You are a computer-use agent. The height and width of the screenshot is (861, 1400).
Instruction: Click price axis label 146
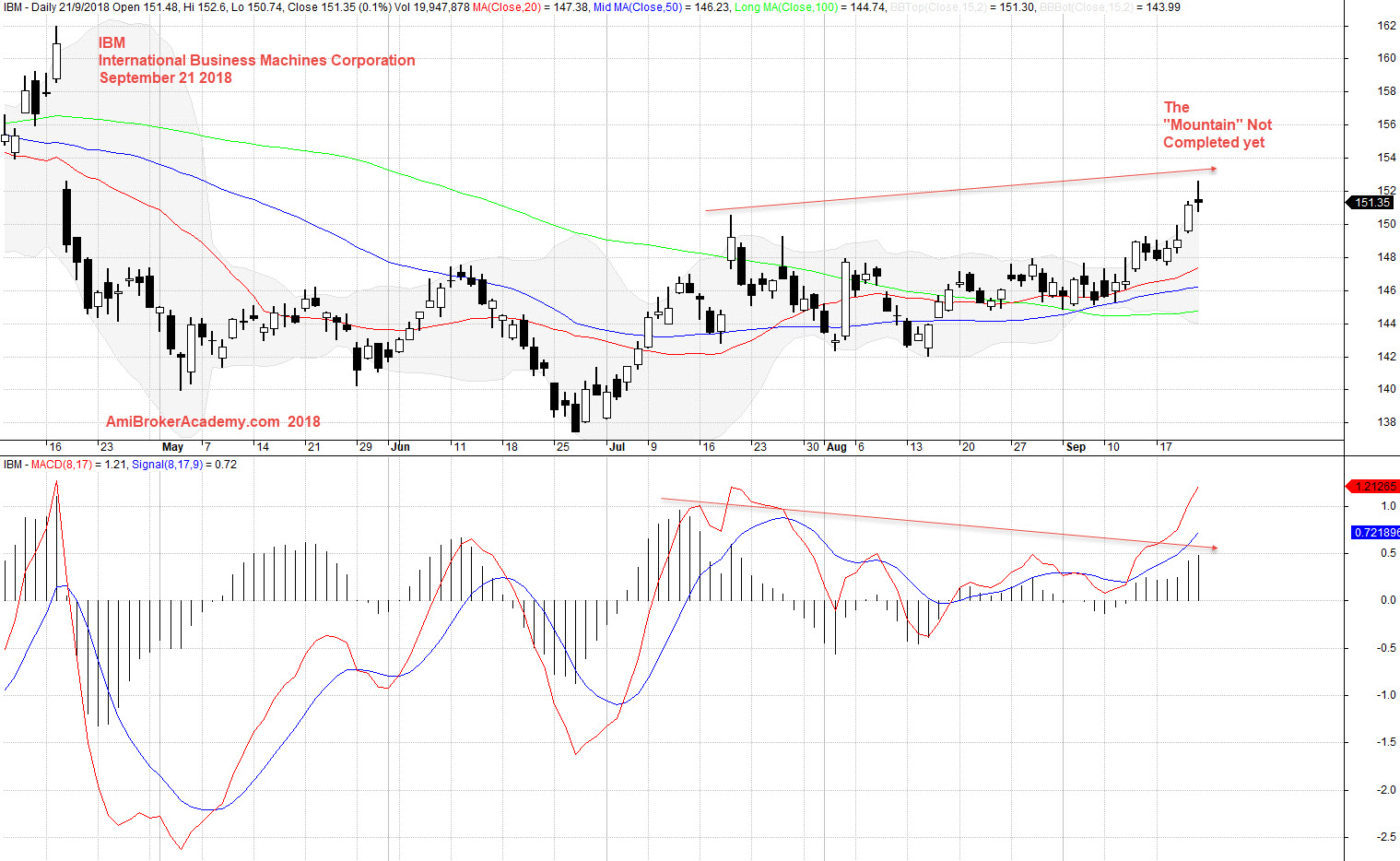click(x=1386, y=290)
